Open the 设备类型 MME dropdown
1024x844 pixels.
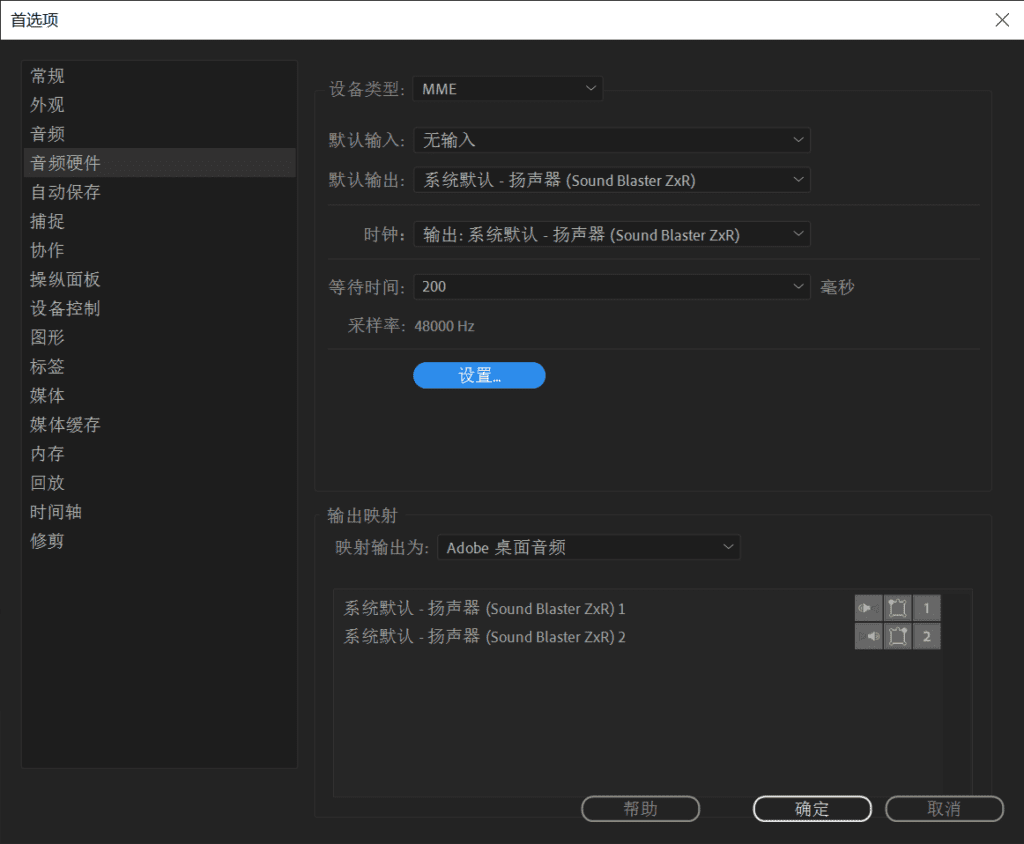pyautogui.click(x=508, y=89)
